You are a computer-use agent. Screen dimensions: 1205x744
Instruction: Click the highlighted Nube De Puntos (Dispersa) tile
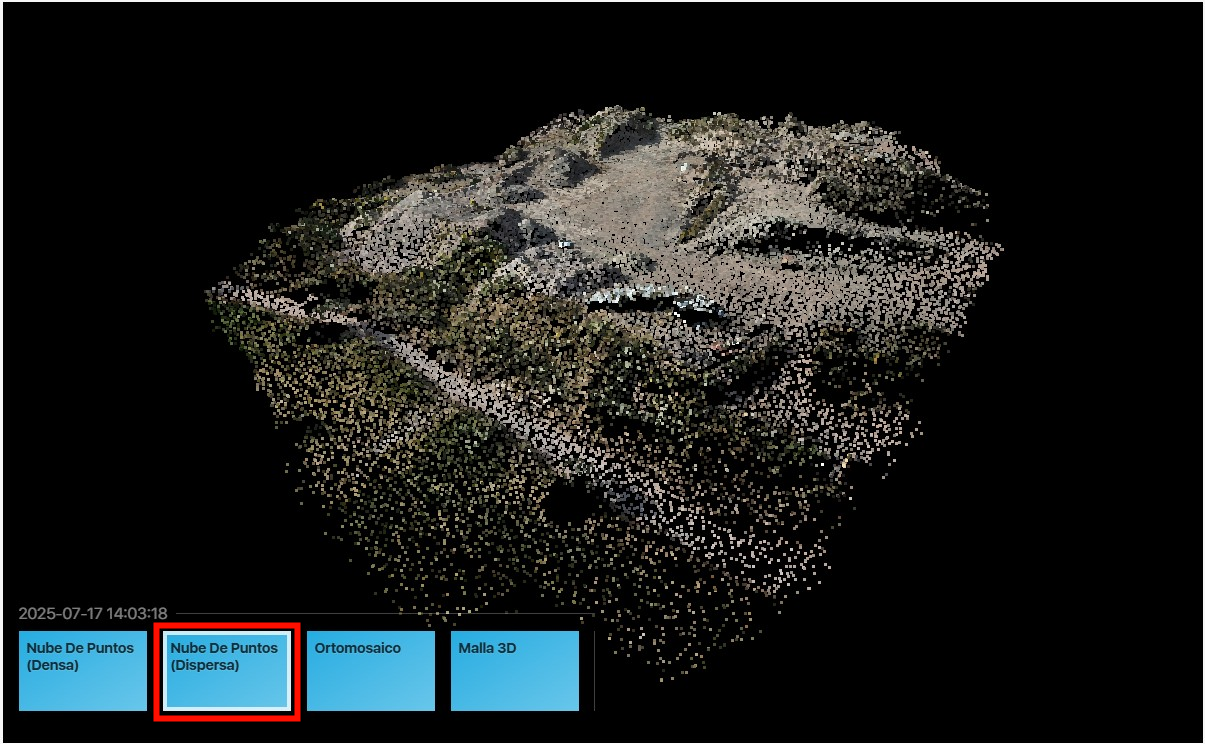tap(227, 670)
